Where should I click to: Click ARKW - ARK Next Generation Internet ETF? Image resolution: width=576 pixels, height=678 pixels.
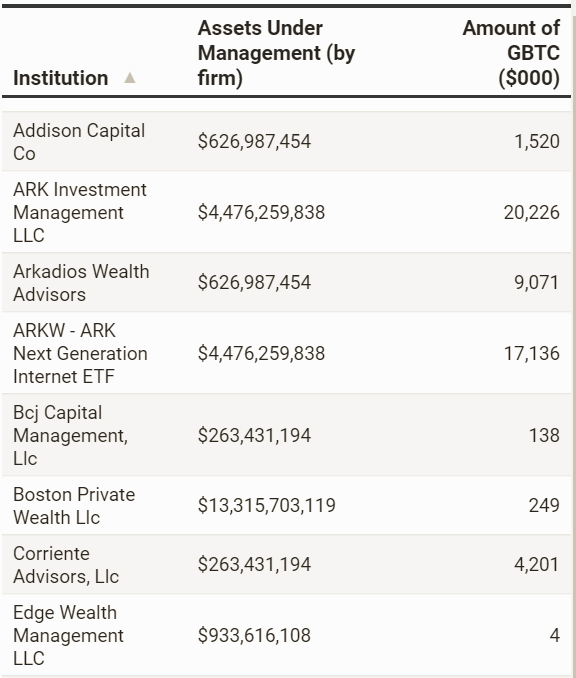click(x=80, y=353)
